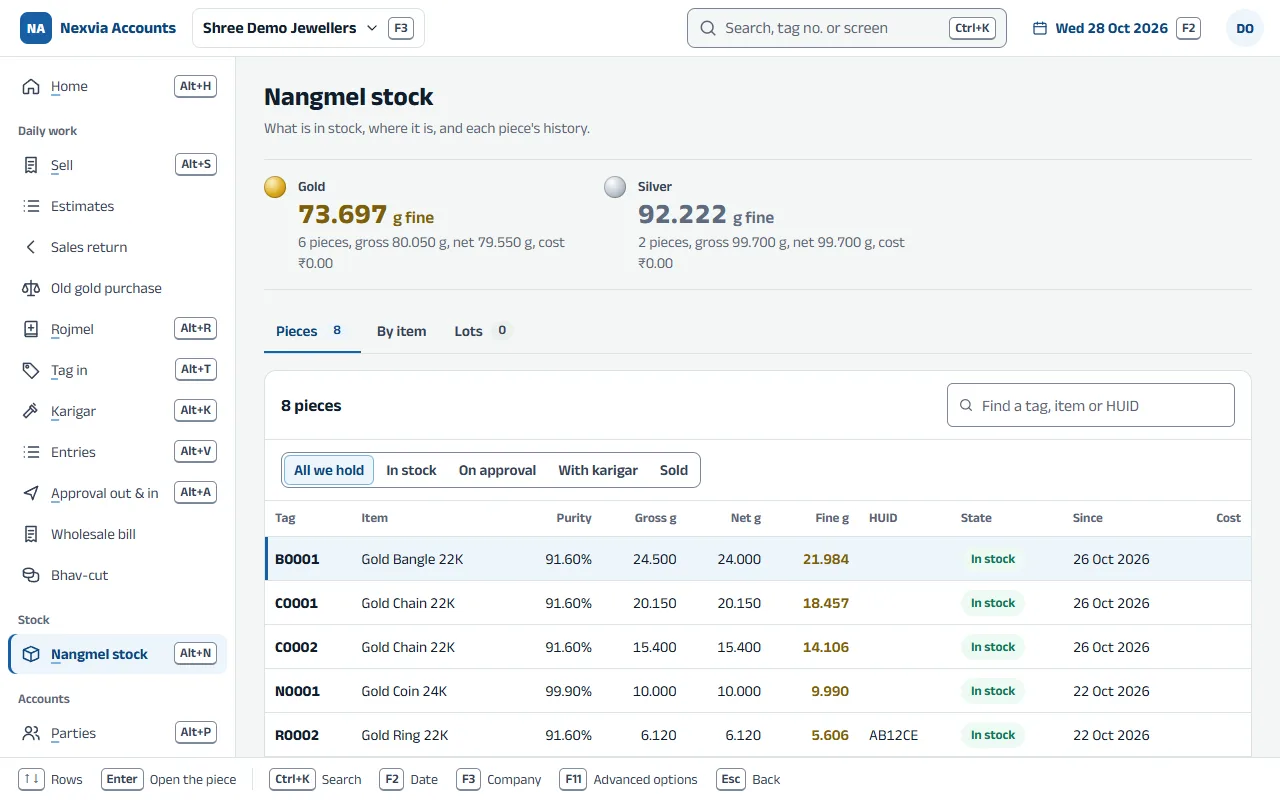Click the Nexvia Accounts NA logo
The width and height of the screenshot is (1280, 800).
pyautogui.click(x=36, y=28)
